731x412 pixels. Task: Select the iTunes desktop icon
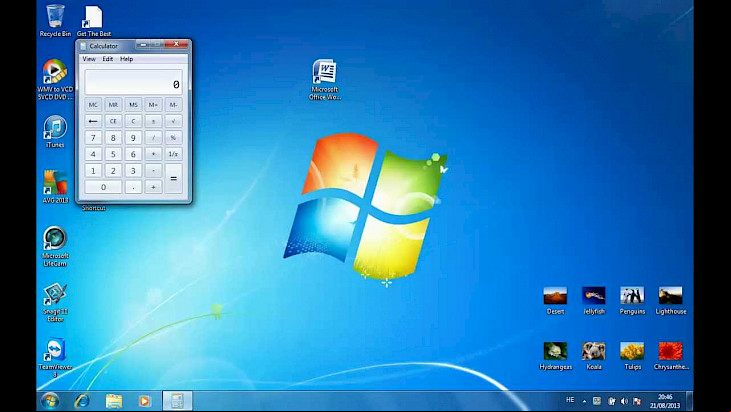pyautogui.click(x=55, y=132)
